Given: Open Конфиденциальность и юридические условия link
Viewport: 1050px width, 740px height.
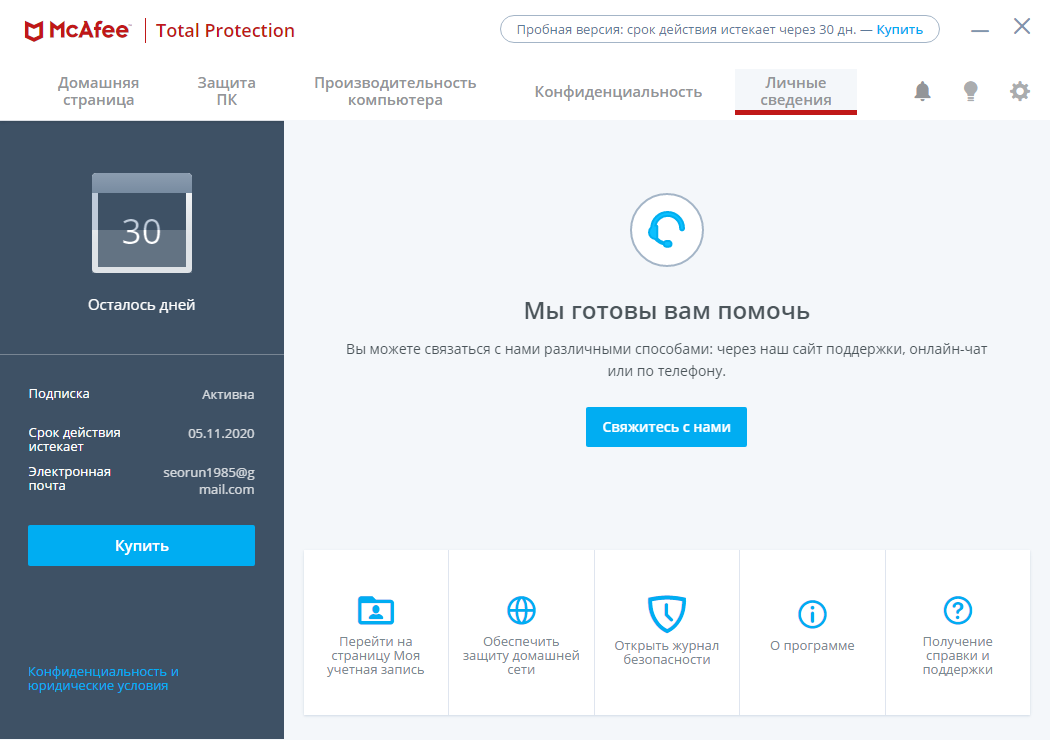Looking at the screenshot, I should pos(103,678).
